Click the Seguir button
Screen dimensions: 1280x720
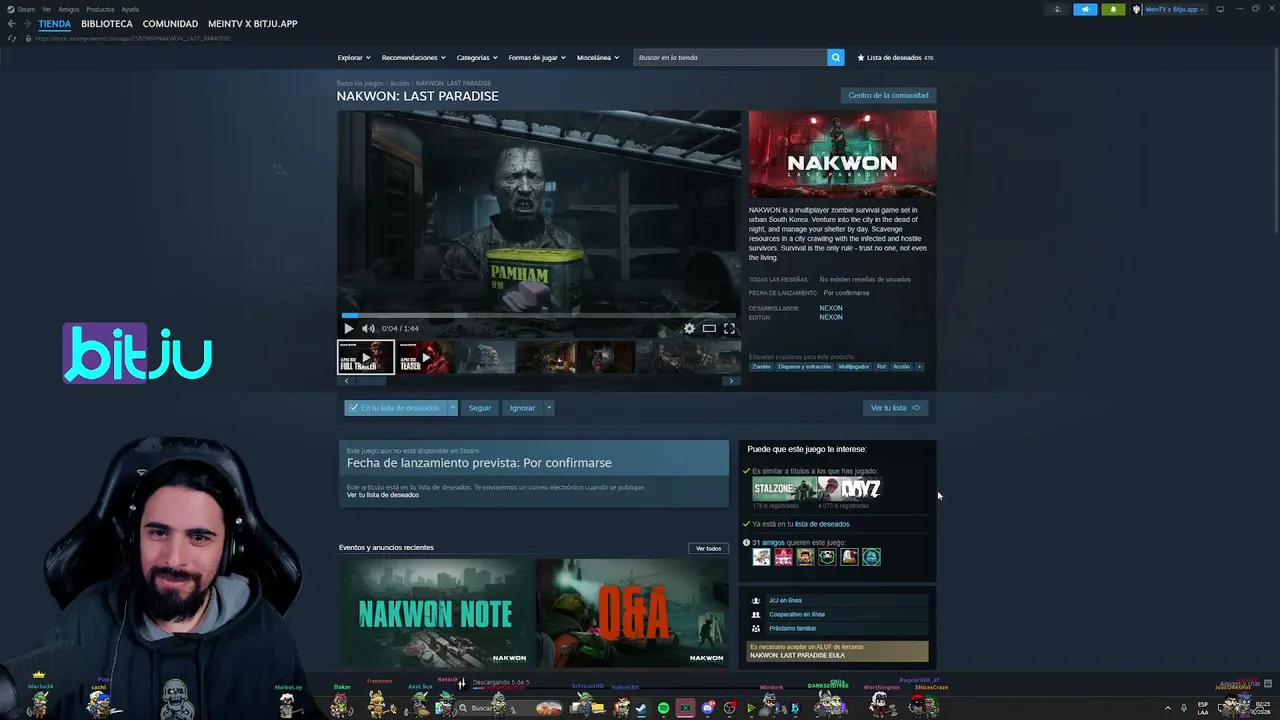coord(480,408)
